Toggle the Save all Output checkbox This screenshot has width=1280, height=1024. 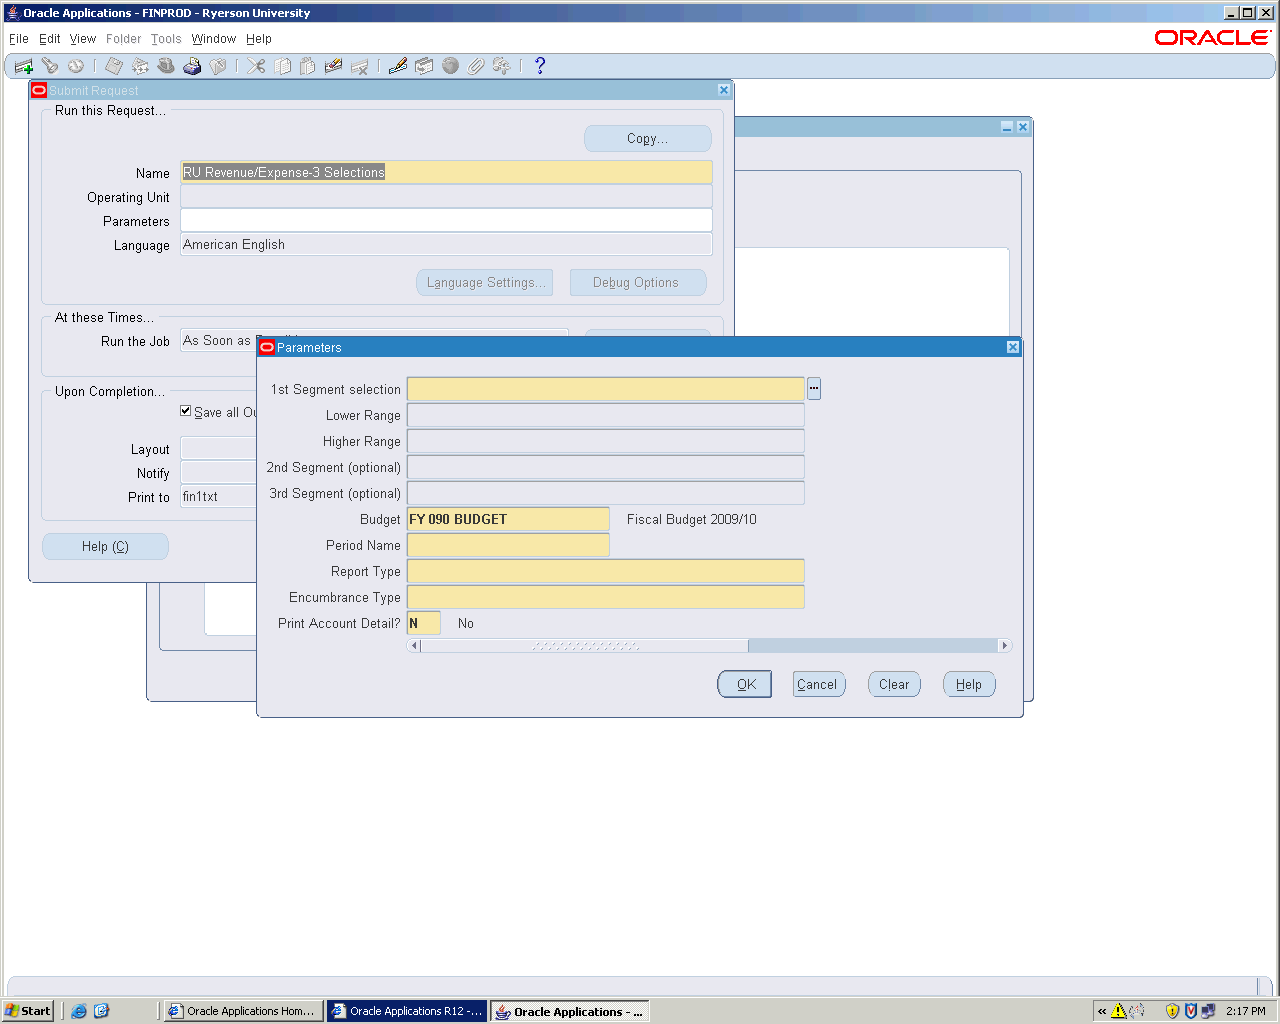coord(186,411)
